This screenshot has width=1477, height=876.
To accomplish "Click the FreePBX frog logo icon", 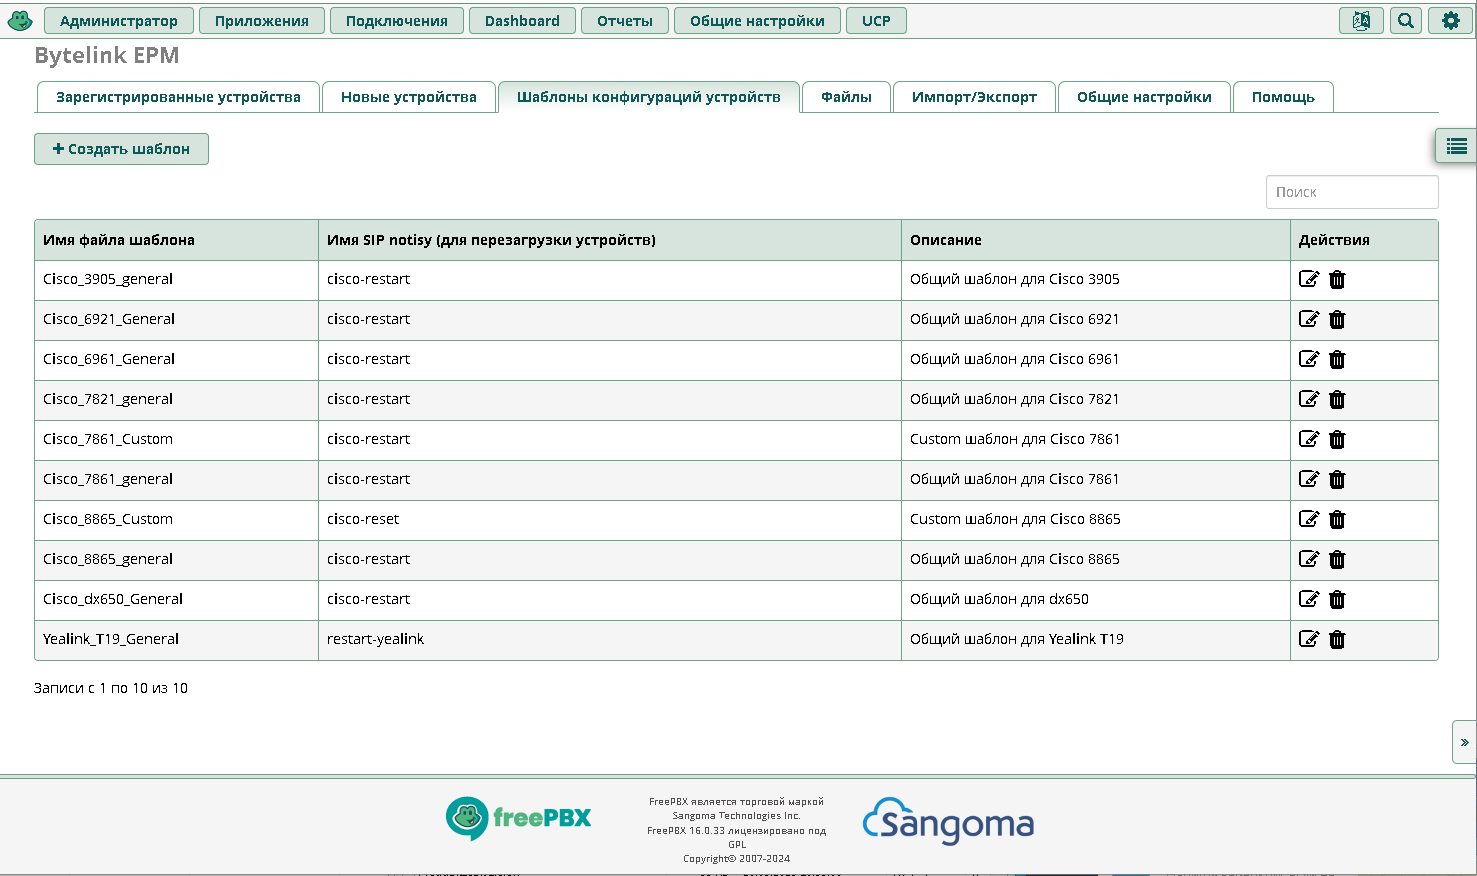I will pyautogui.click(x=20, y=20).
